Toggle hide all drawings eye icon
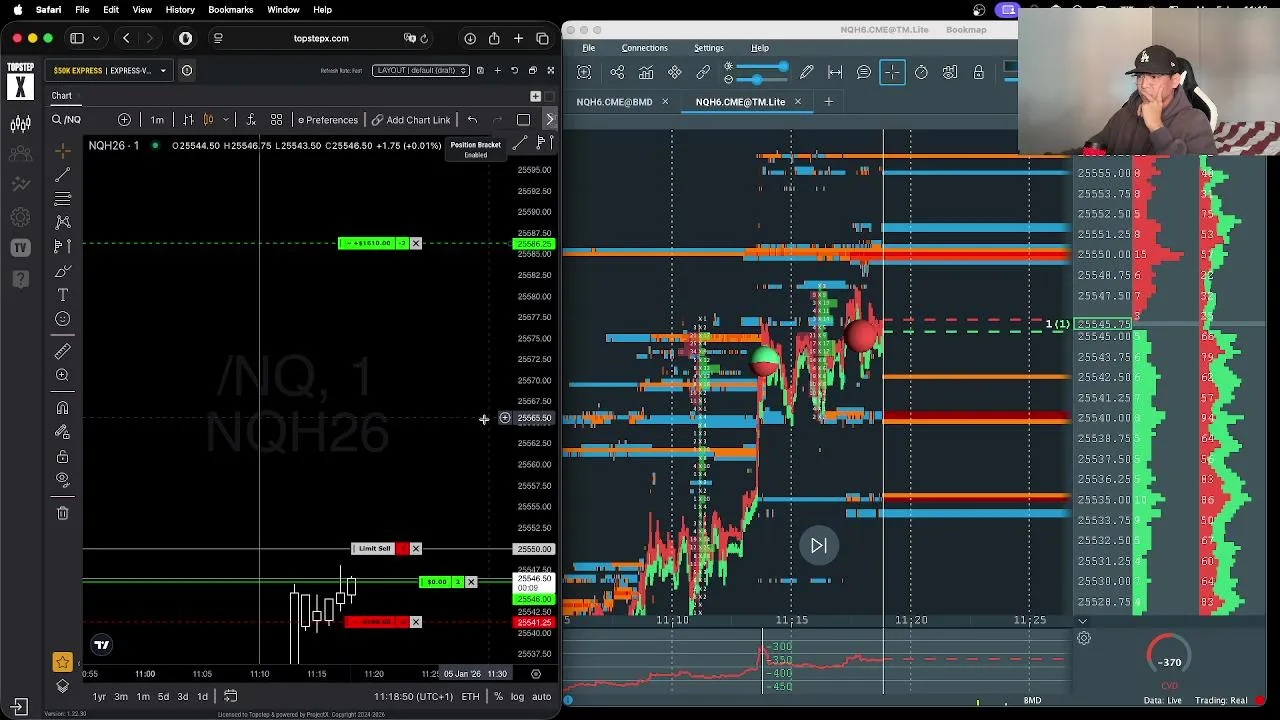This screenshot has width=1280, height=720. [62, 480]
